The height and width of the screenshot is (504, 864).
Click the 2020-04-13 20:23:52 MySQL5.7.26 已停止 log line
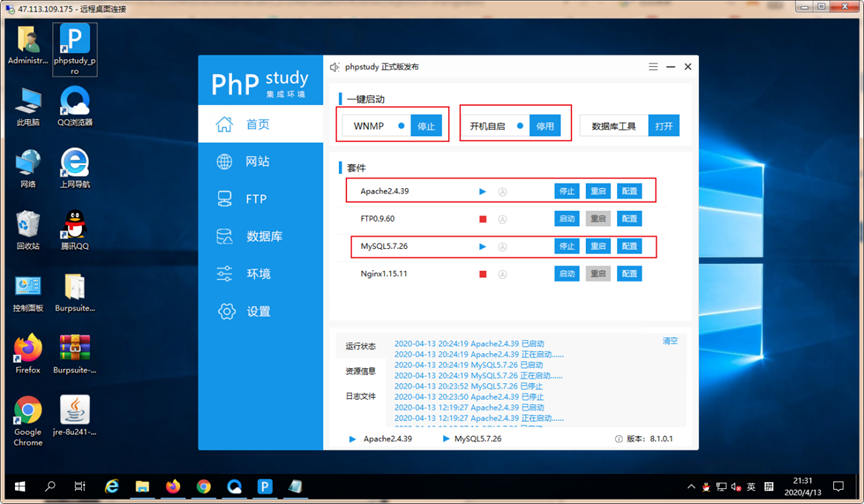[x=468, y=386]
